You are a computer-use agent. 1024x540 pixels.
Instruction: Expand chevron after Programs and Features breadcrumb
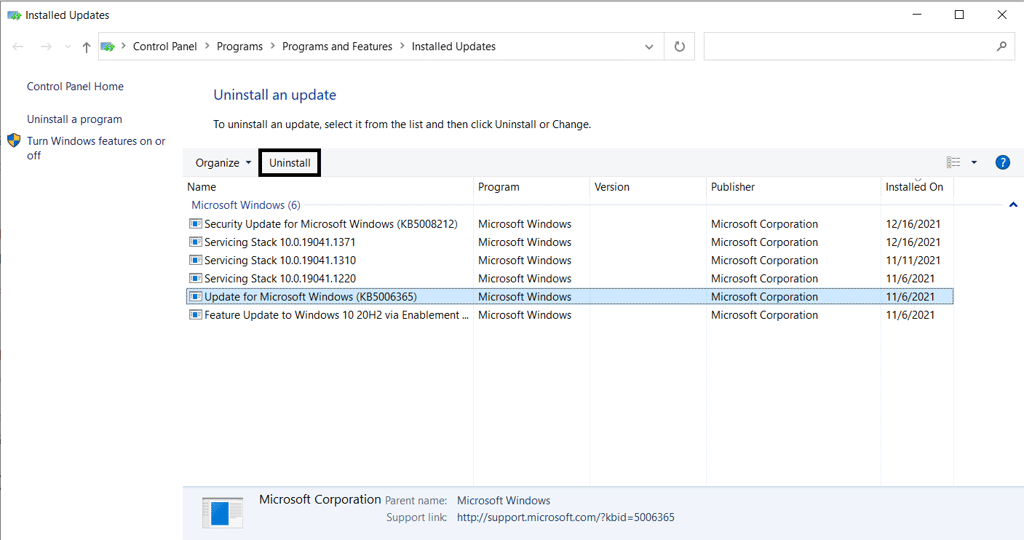402,46
